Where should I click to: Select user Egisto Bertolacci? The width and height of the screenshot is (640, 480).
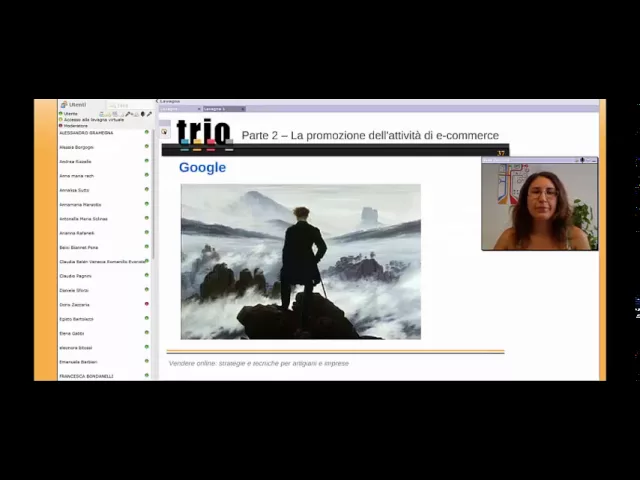pos(76,319)
